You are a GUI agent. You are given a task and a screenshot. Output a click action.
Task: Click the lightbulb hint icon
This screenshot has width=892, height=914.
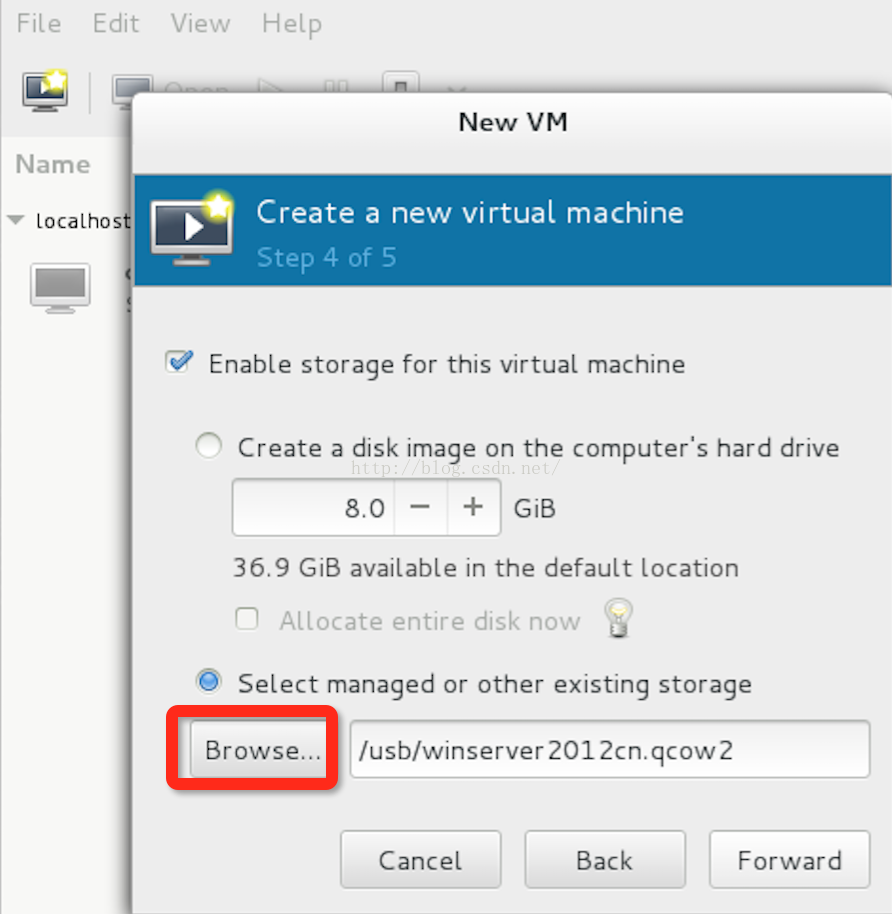coord(618,618)
